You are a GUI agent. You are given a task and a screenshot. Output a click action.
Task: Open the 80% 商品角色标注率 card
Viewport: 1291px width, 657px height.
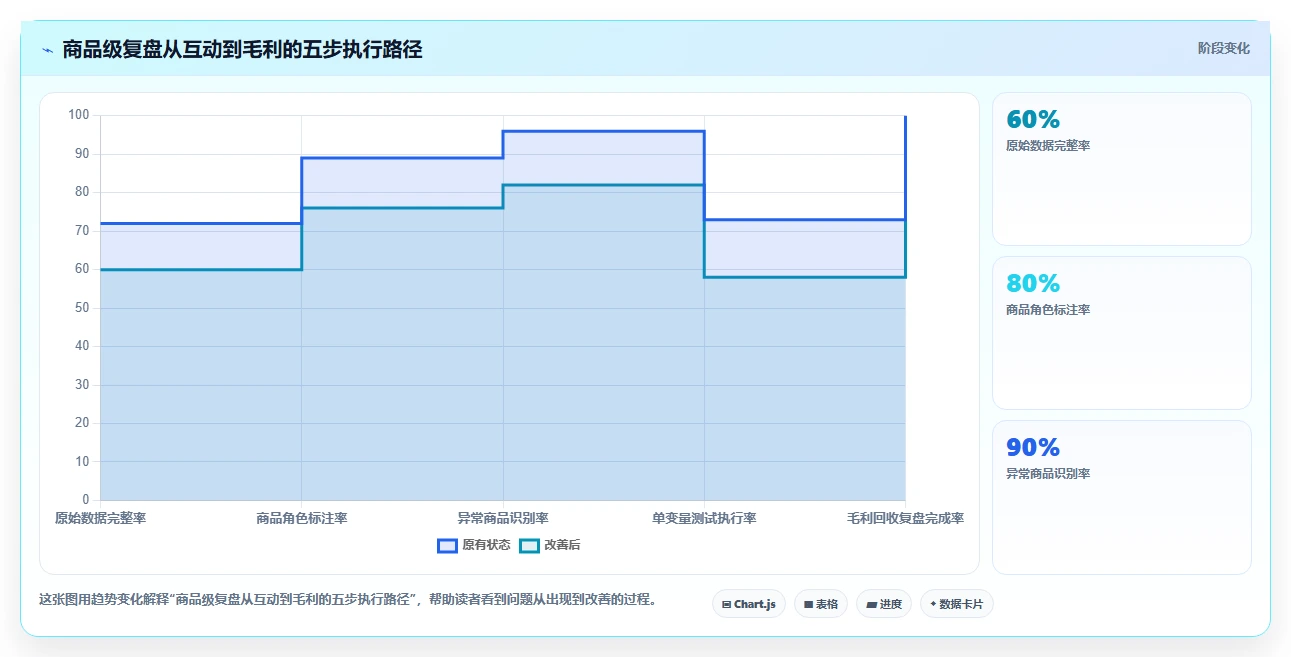click(x=1121, y=333)
